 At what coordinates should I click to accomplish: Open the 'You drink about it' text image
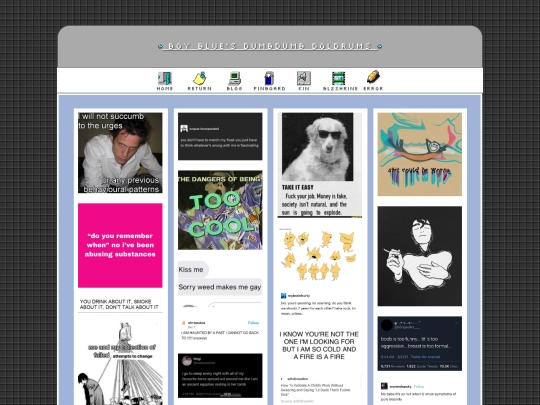120,304
